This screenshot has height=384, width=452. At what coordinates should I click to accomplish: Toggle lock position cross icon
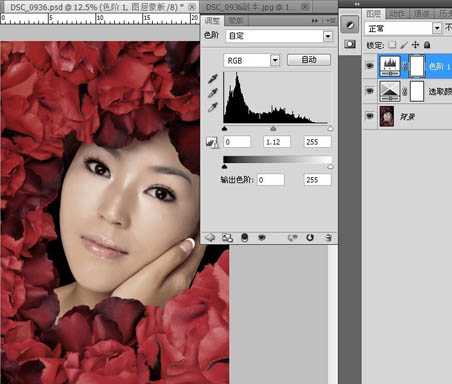[x=415, y=45]
